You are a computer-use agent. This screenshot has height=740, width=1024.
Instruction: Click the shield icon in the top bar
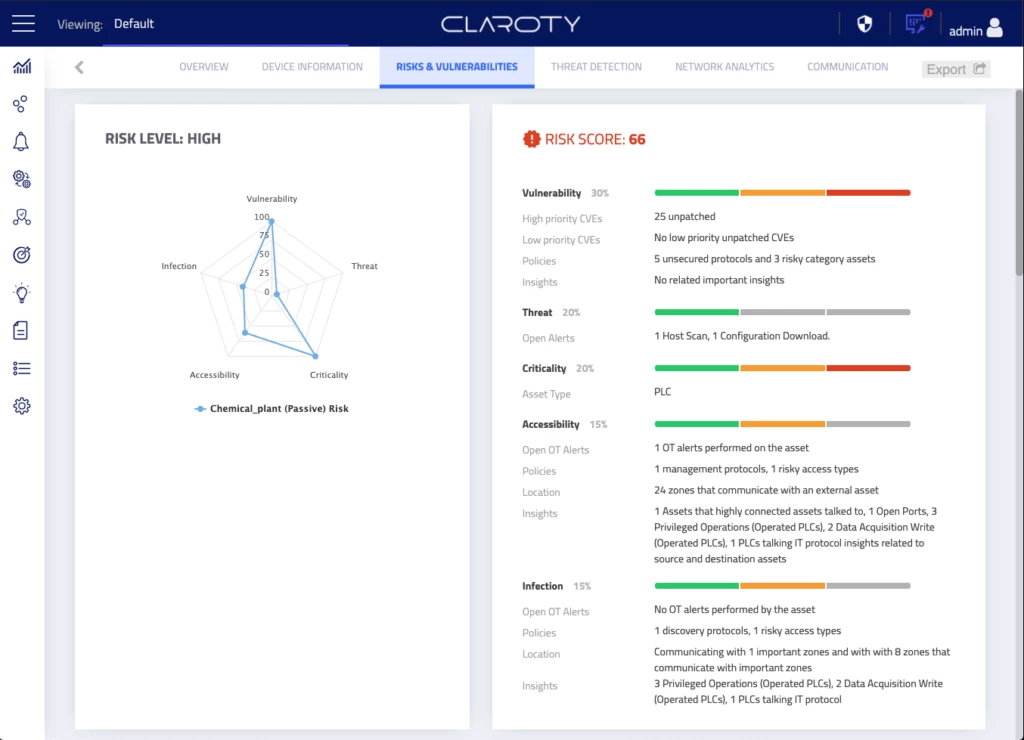(x=863, y=23)
